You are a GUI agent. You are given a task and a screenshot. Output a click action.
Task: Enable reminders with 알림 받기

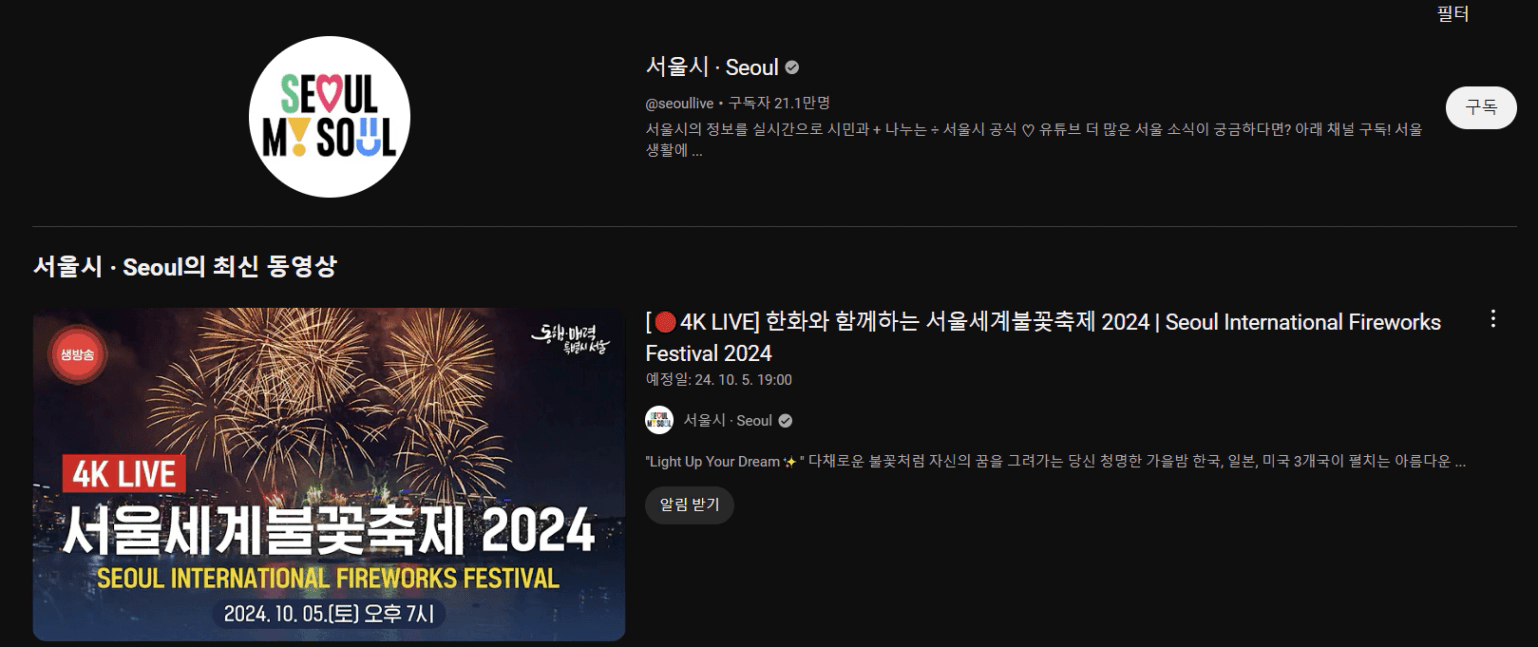689,505
